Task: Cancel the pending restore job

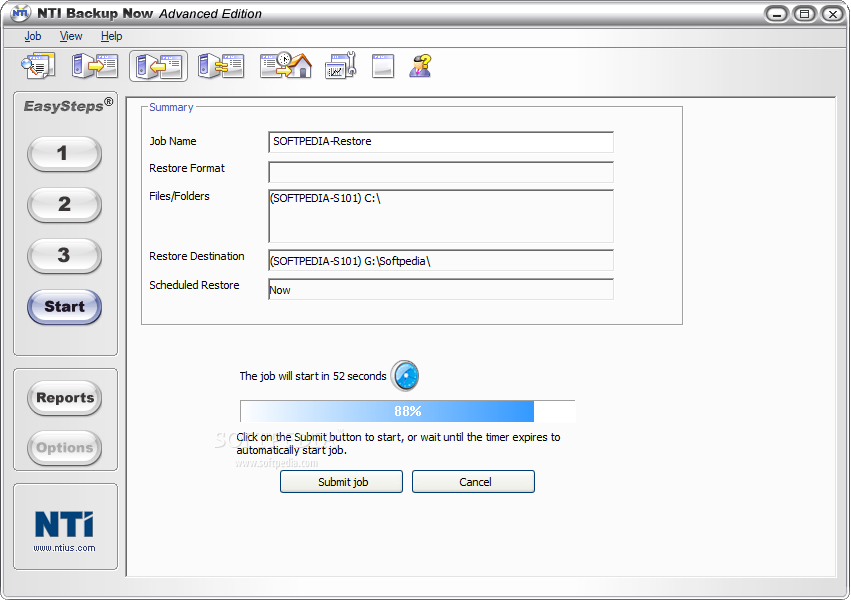Action: pos(473,482)
